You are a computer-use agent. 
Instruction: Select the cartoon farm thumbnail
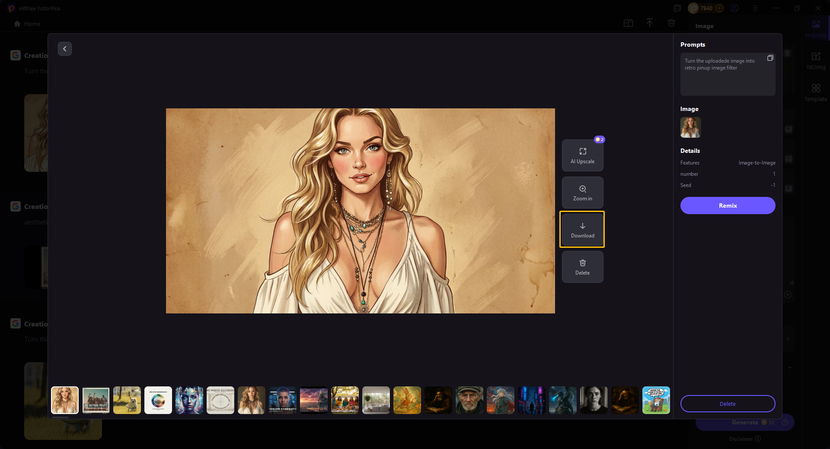(x=656, y=400)
